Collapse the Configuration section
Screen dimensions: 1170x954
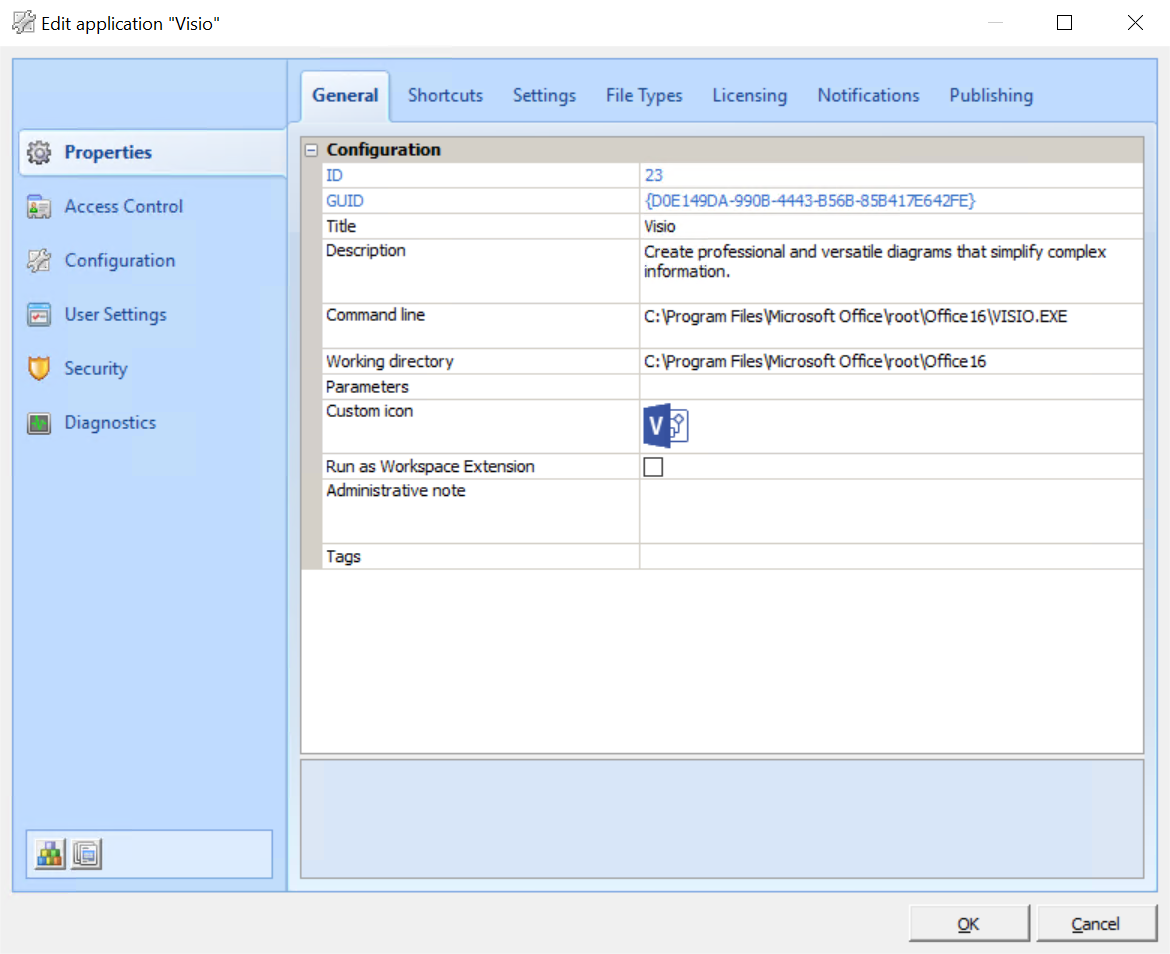311,150
